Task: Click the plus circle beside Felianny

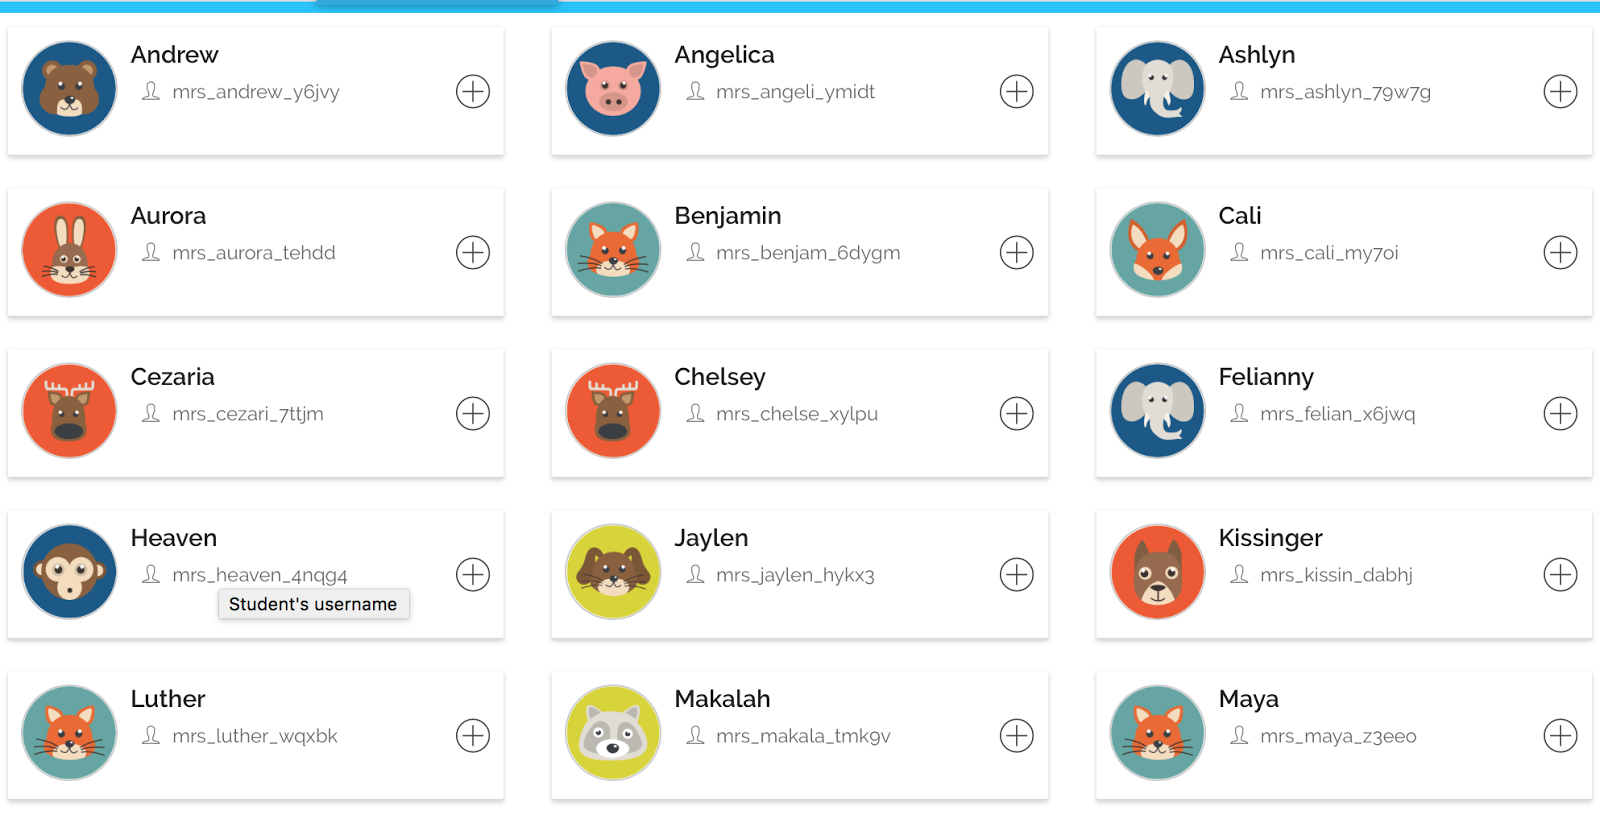Action: [1560, 414]
